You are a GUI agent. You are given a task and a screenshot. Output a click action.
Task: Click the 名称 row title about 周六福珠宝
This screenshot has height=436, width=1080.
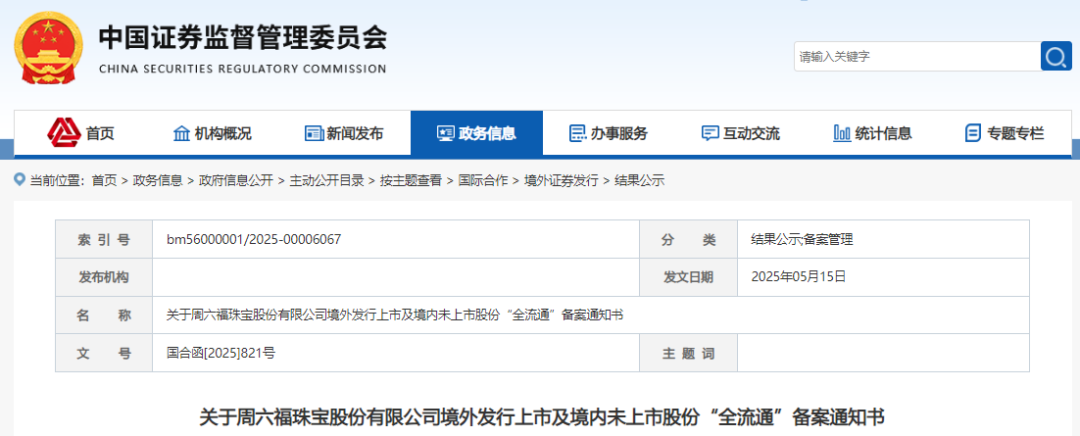click(395, 315)
